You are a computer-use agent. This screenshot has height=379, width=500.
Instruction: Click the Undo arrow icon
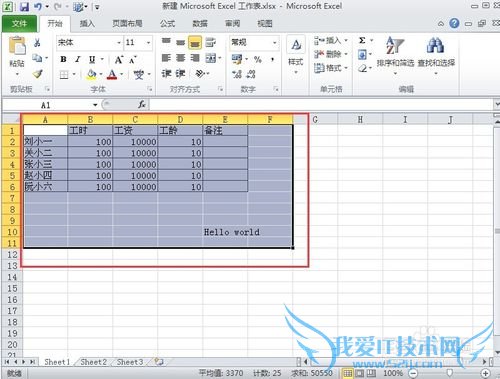tap(38, 7)
